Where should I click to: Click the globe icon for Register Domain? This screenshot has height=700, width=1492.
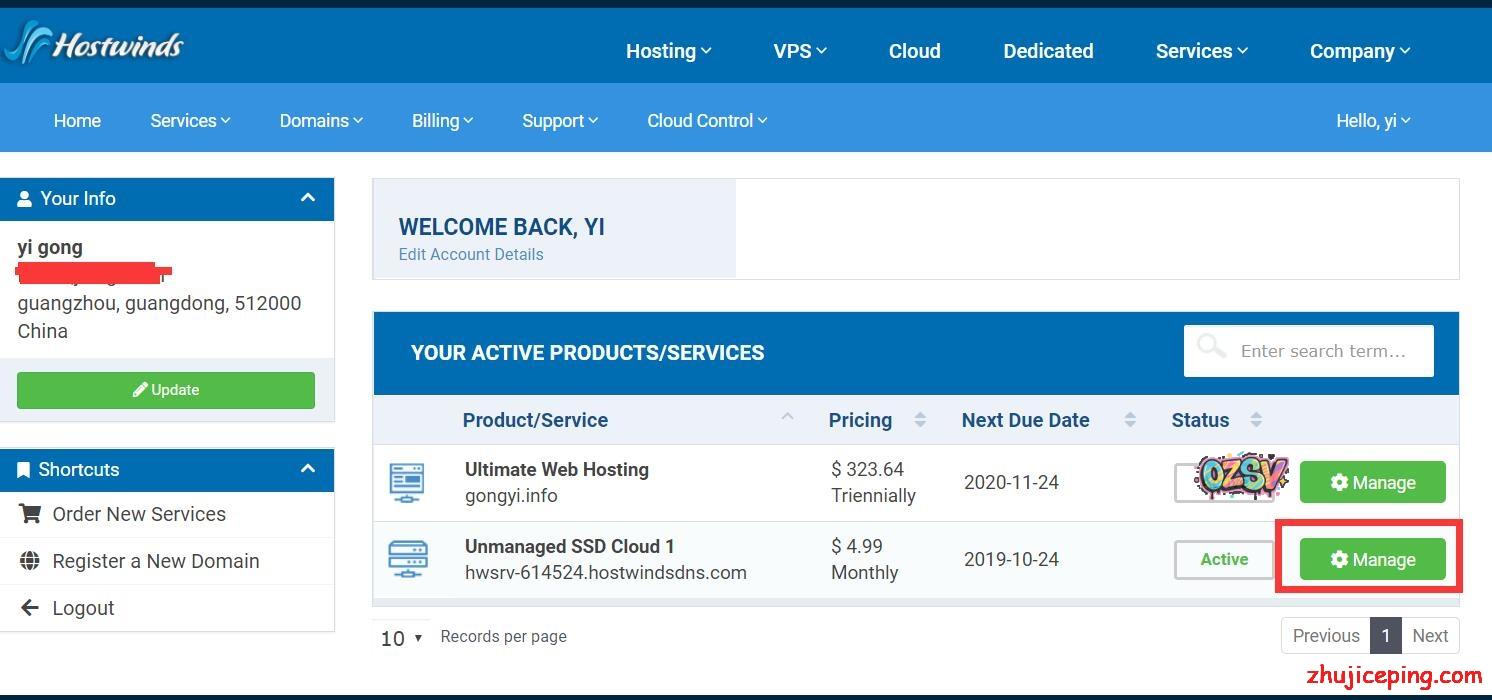pyautogui.click(x=30, y=561)
